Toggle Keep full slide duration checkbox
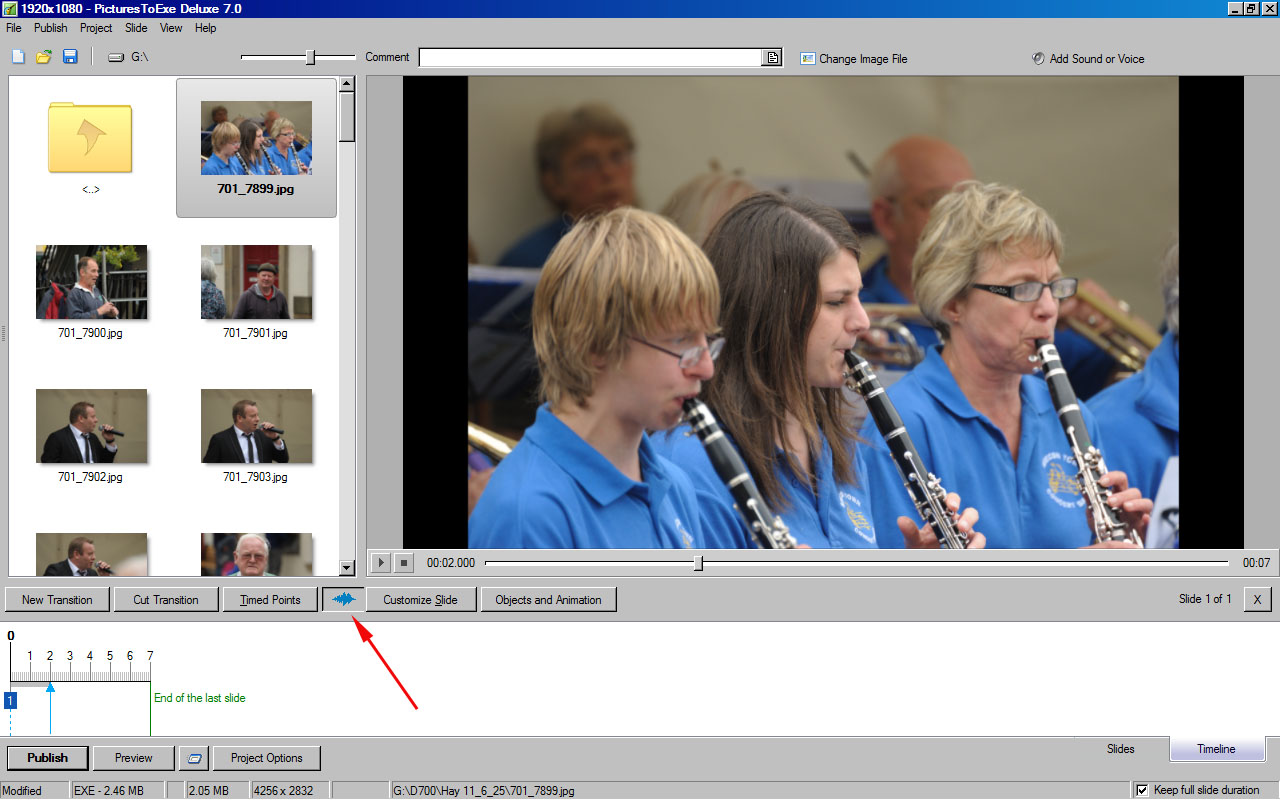The width and height of the screenshot is (1280, 800). tap(1142, 790)
